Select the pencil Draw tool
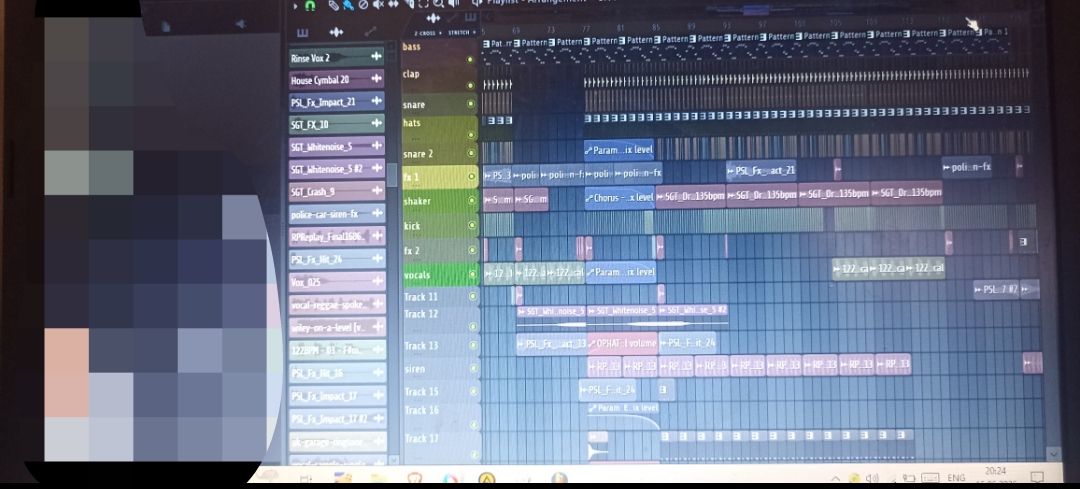Viewport: 1080px width, 489px height. [x=333, y=6]
